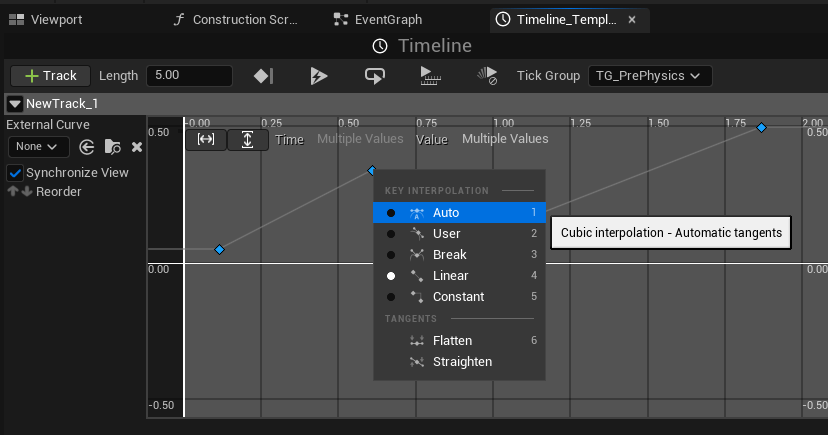This screenshot has width=828, height=435.
Task: Toggle the AutoPlay icon in toolbar
Action: [x=319, y=76]
